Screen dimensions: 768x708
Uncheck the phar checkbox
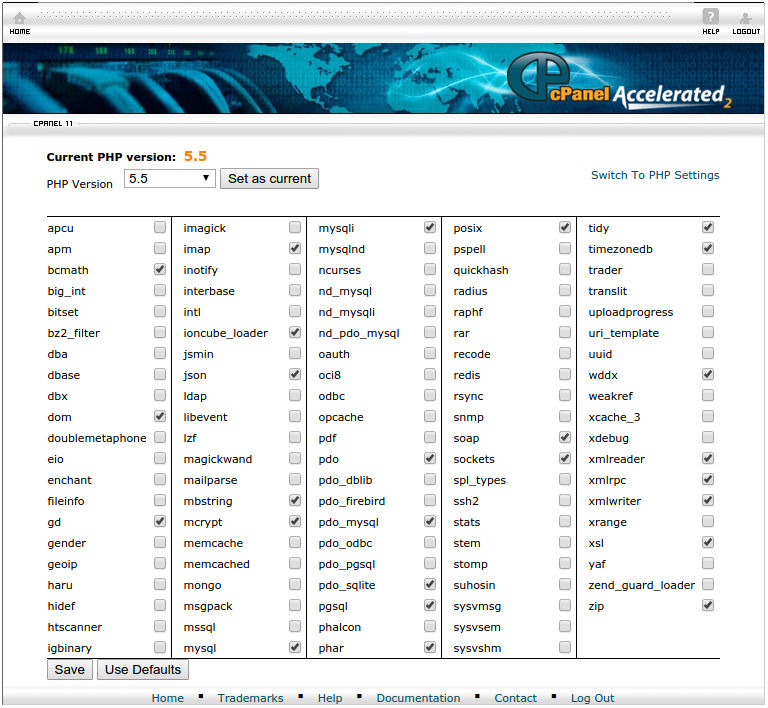tap(430, 647)
